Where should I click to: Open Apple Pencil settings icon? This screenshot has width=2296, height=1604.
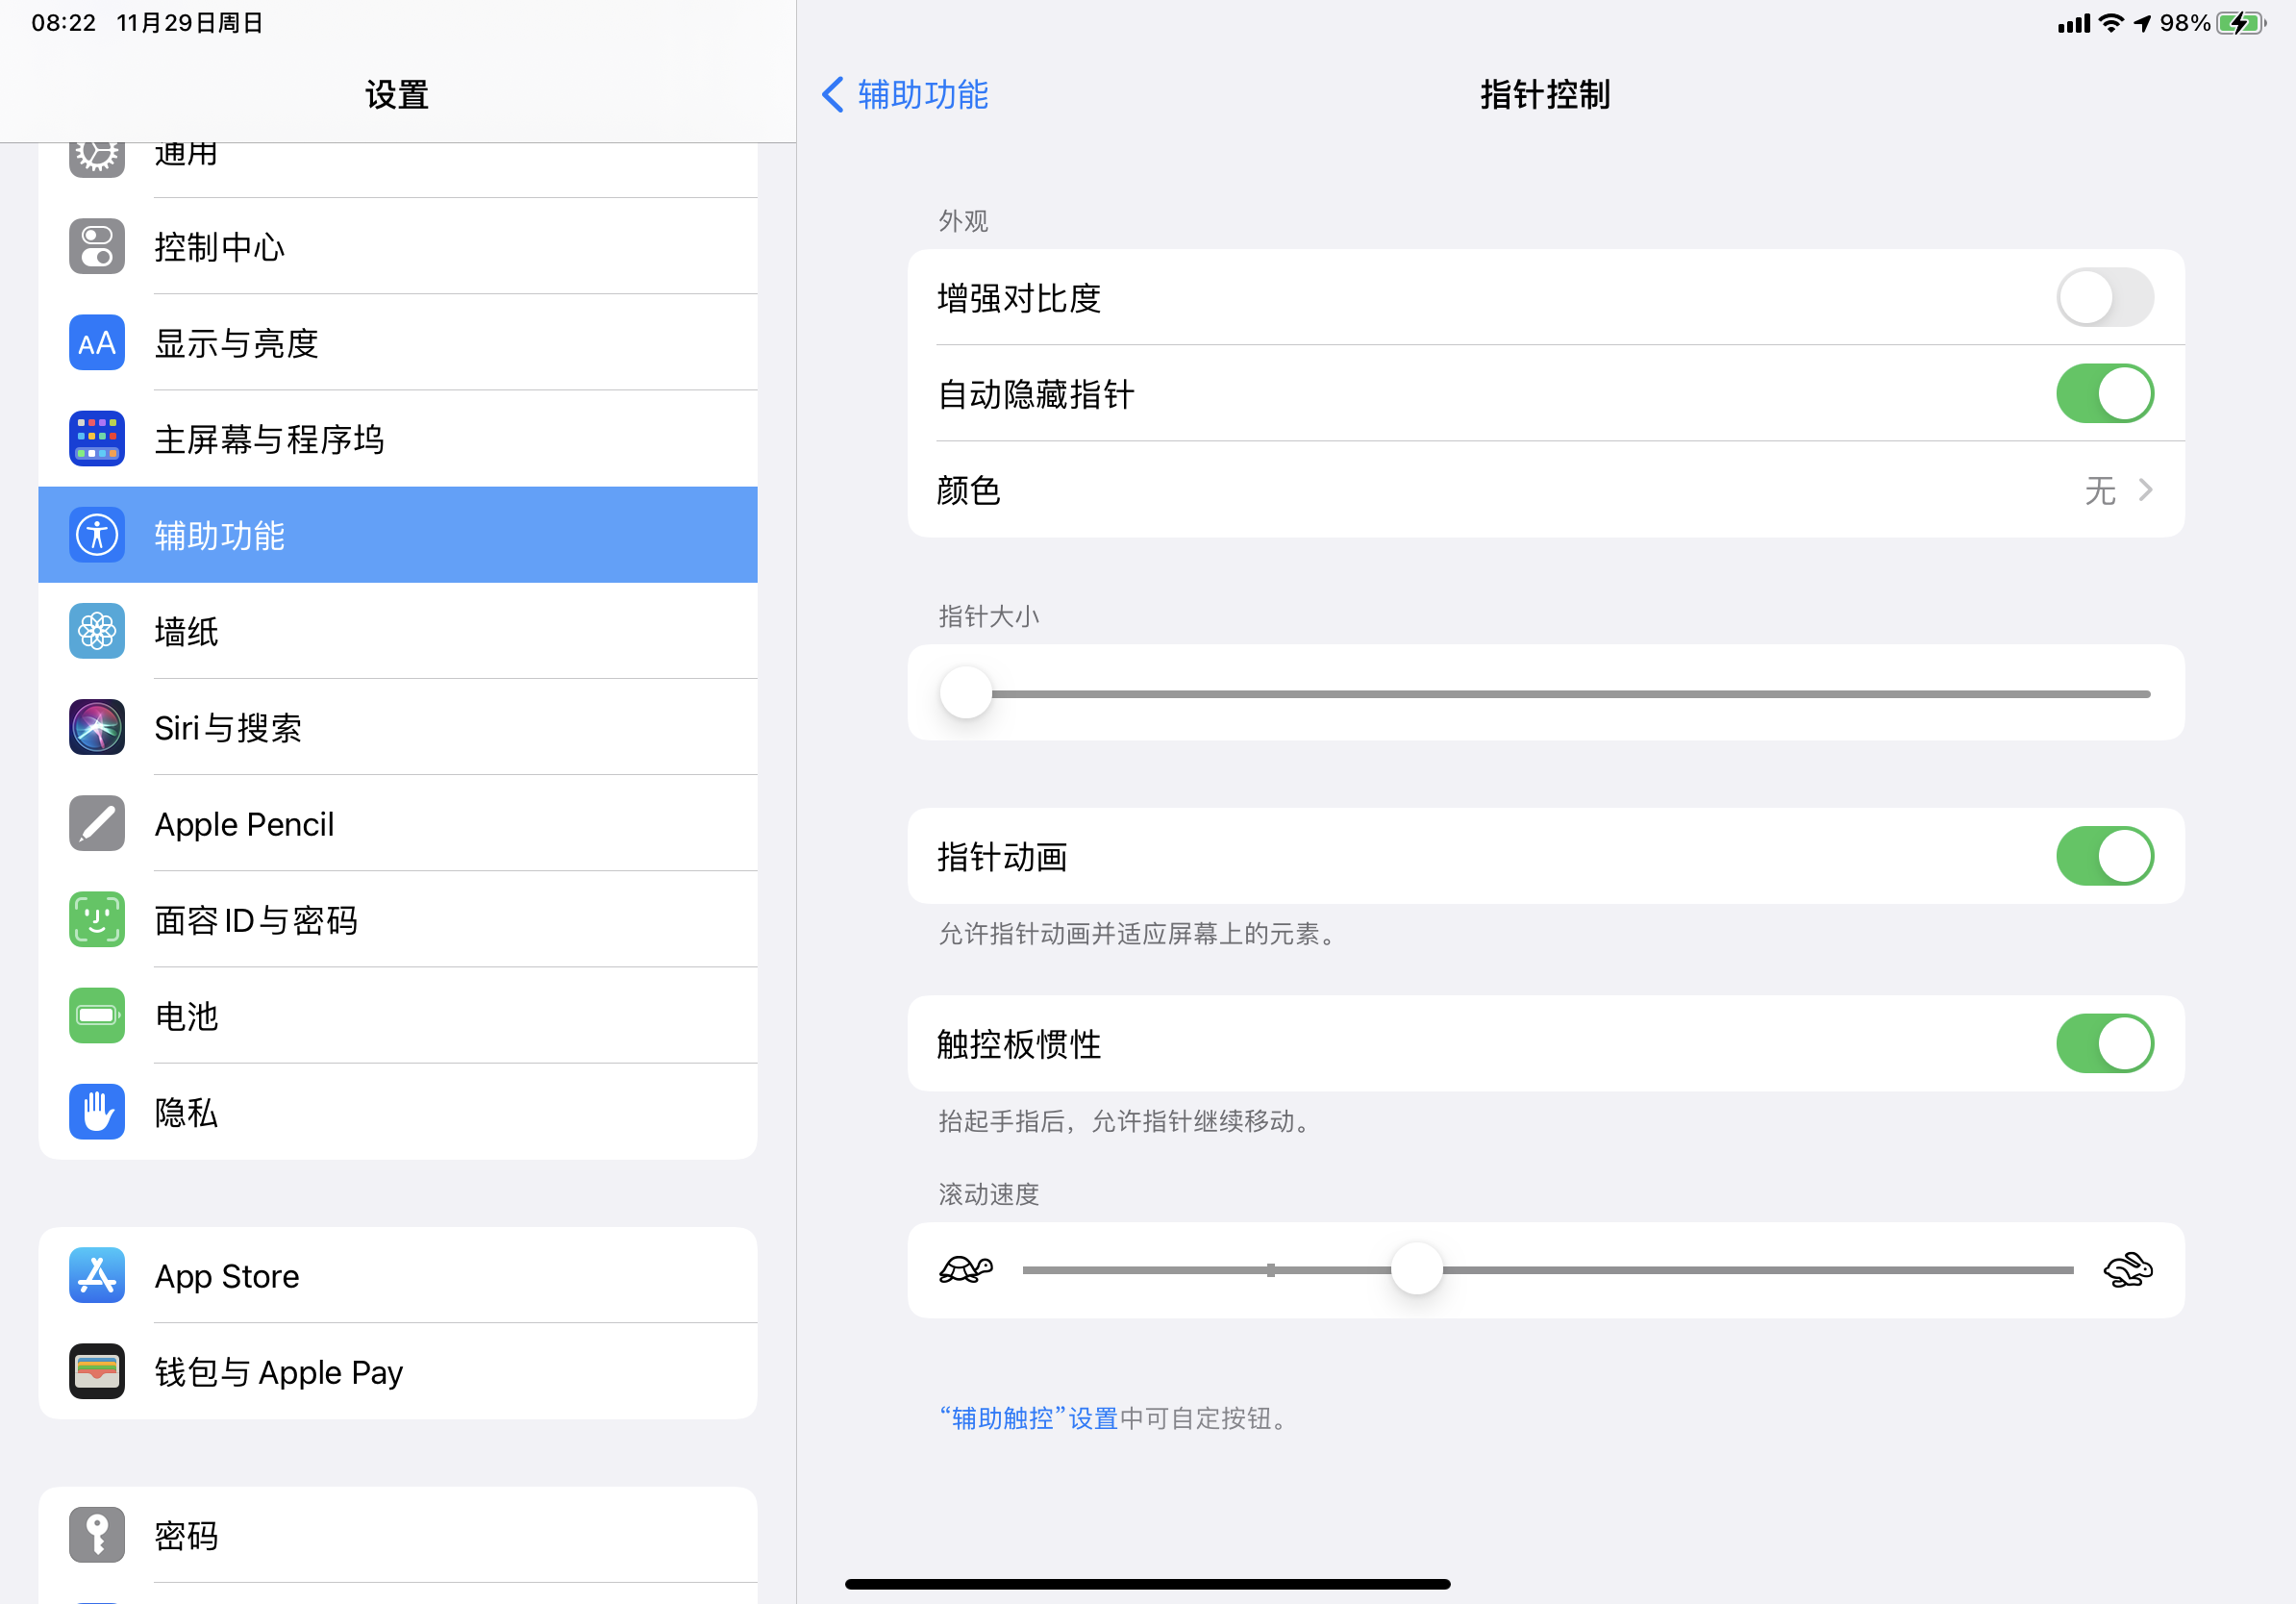pos(97,823)
